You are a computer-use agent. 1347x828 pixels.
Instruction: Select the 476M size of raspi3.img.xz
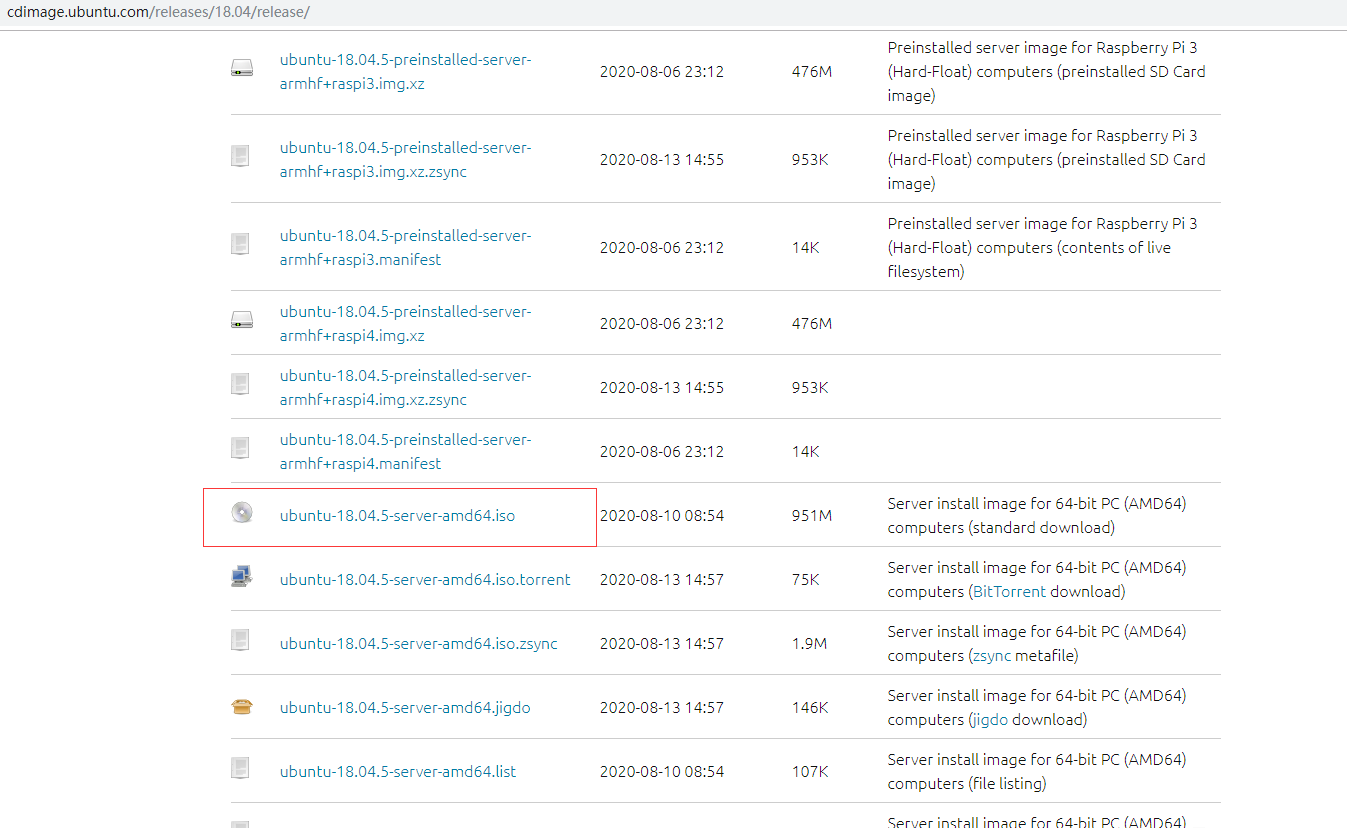click(812, 72)
